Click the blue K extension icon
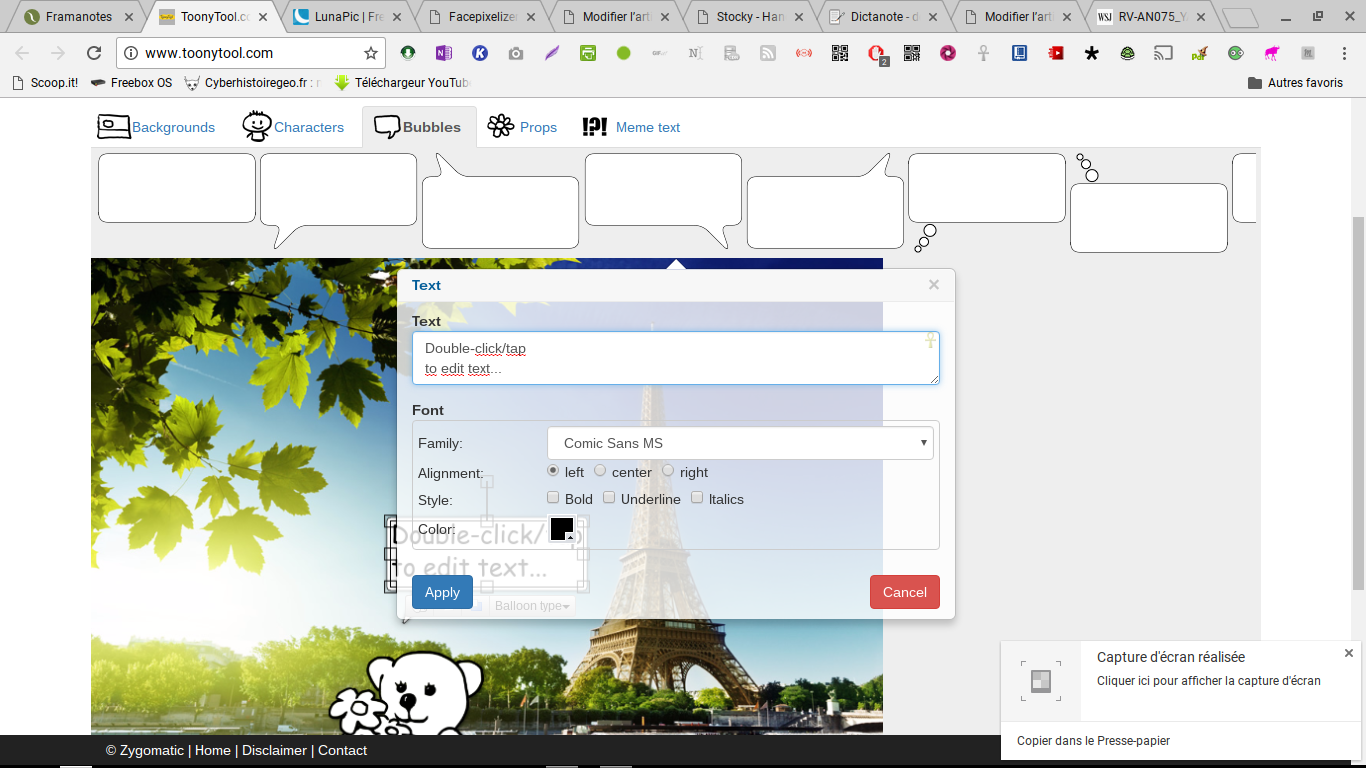1366x768 pixels. tap(480, 53)
